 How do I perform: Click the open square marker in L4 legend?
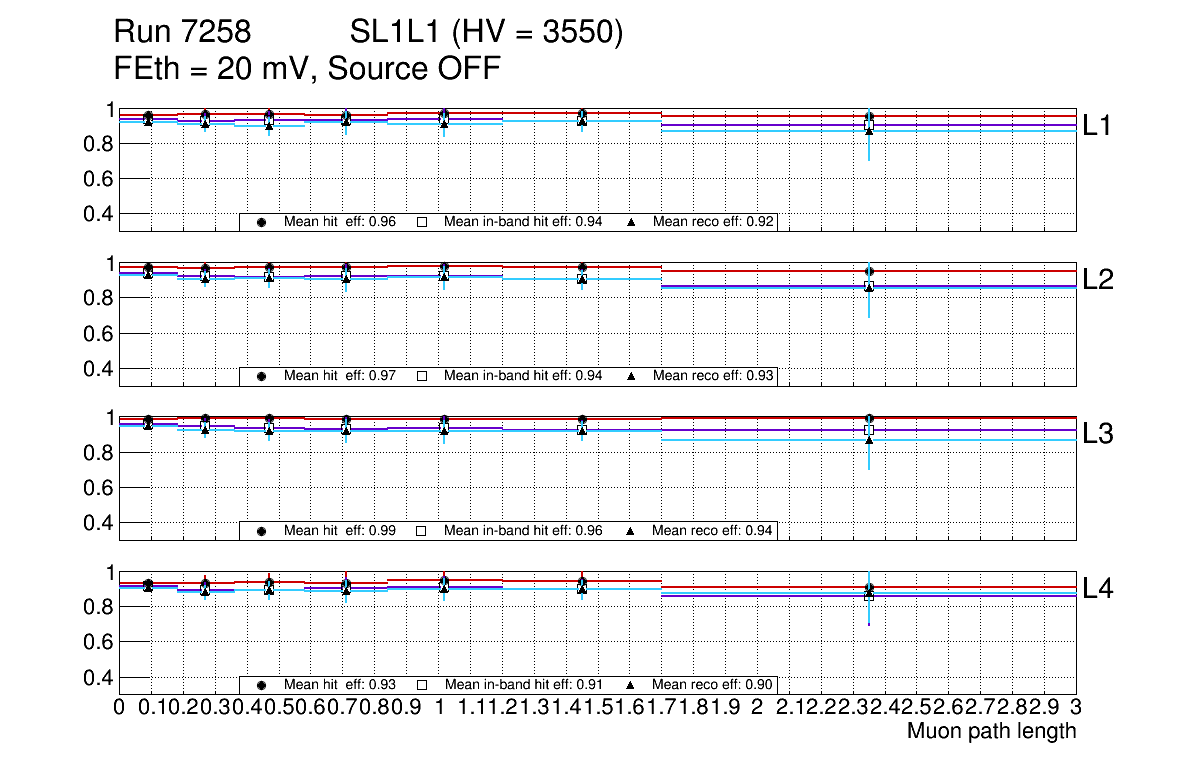click(422, 685)
